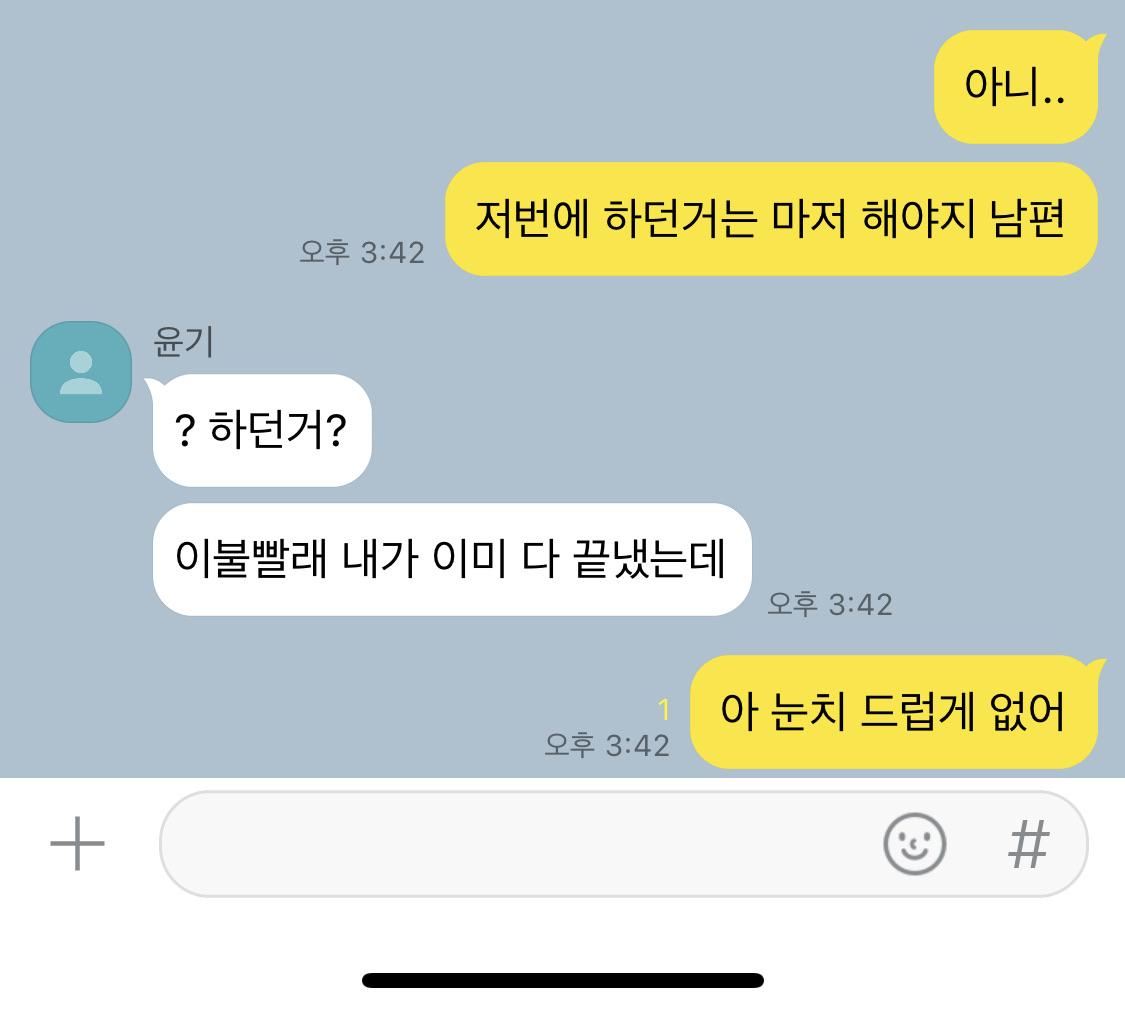Tap timestamp beside '저번에 하던거는' message
The height and width of the screenshot is (1012, 1125).
pos(362,252)
